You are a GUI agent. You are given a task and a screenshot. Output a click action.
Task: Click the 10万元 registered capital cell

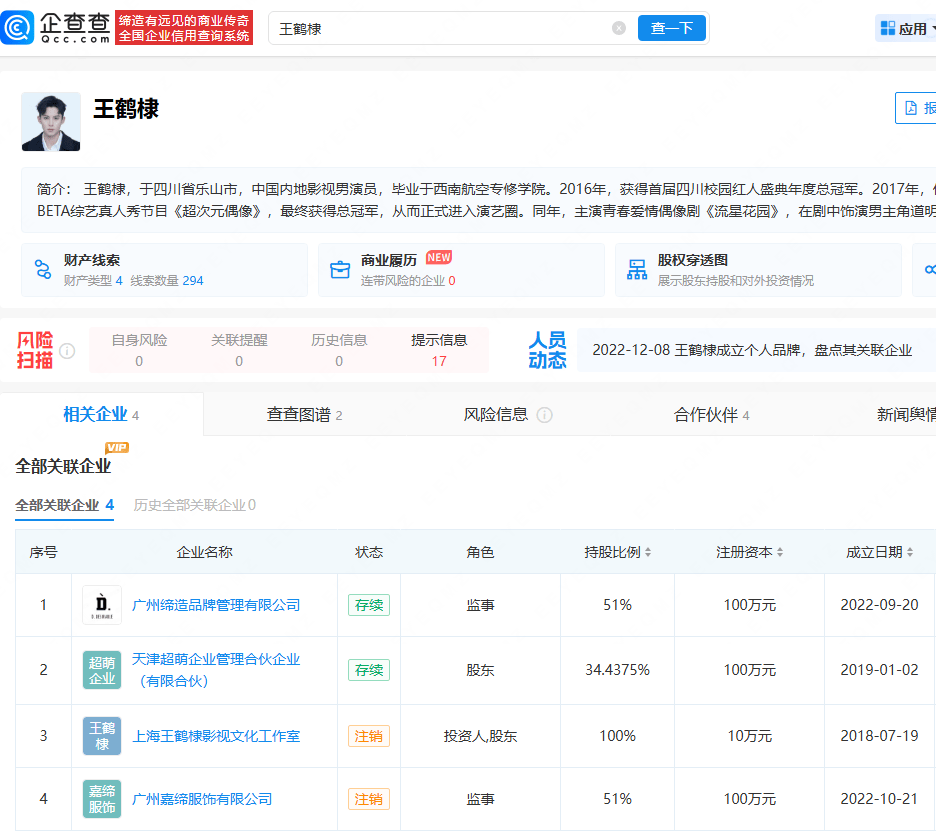(750, 736)
